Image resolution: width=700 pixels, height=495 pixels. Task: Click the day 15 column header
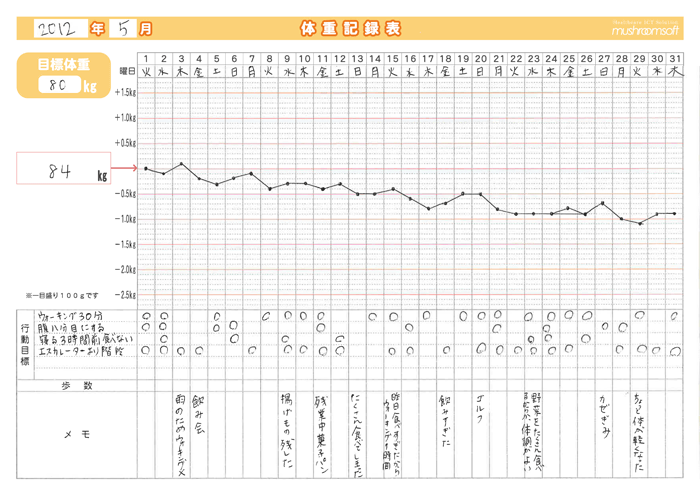click(x=392, y=58)
